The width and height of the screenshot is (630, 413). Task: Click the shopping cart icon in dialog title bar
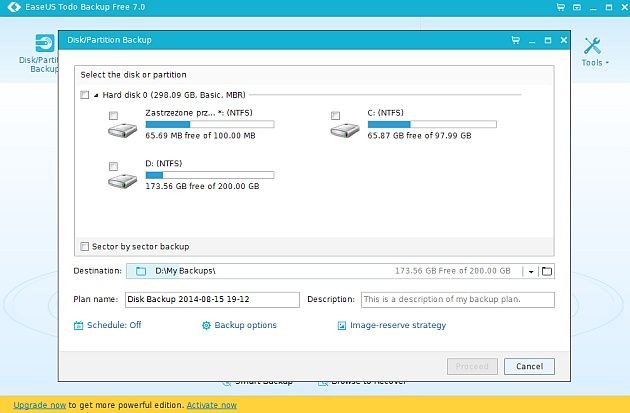[515, 40]
